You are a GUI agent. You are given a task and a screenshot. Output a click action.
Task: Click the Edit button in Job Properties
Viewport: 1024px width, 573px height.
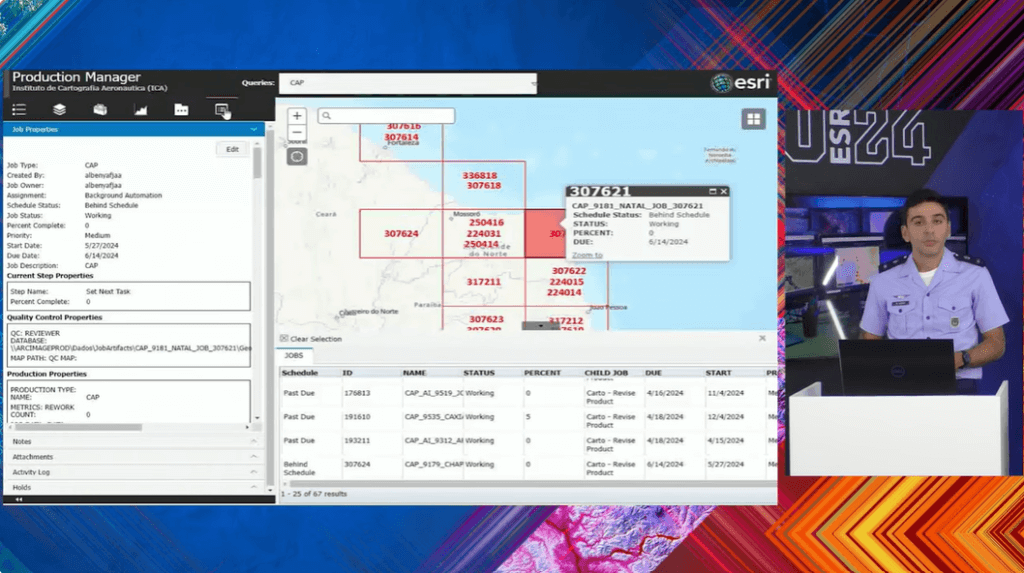(232, 150)
